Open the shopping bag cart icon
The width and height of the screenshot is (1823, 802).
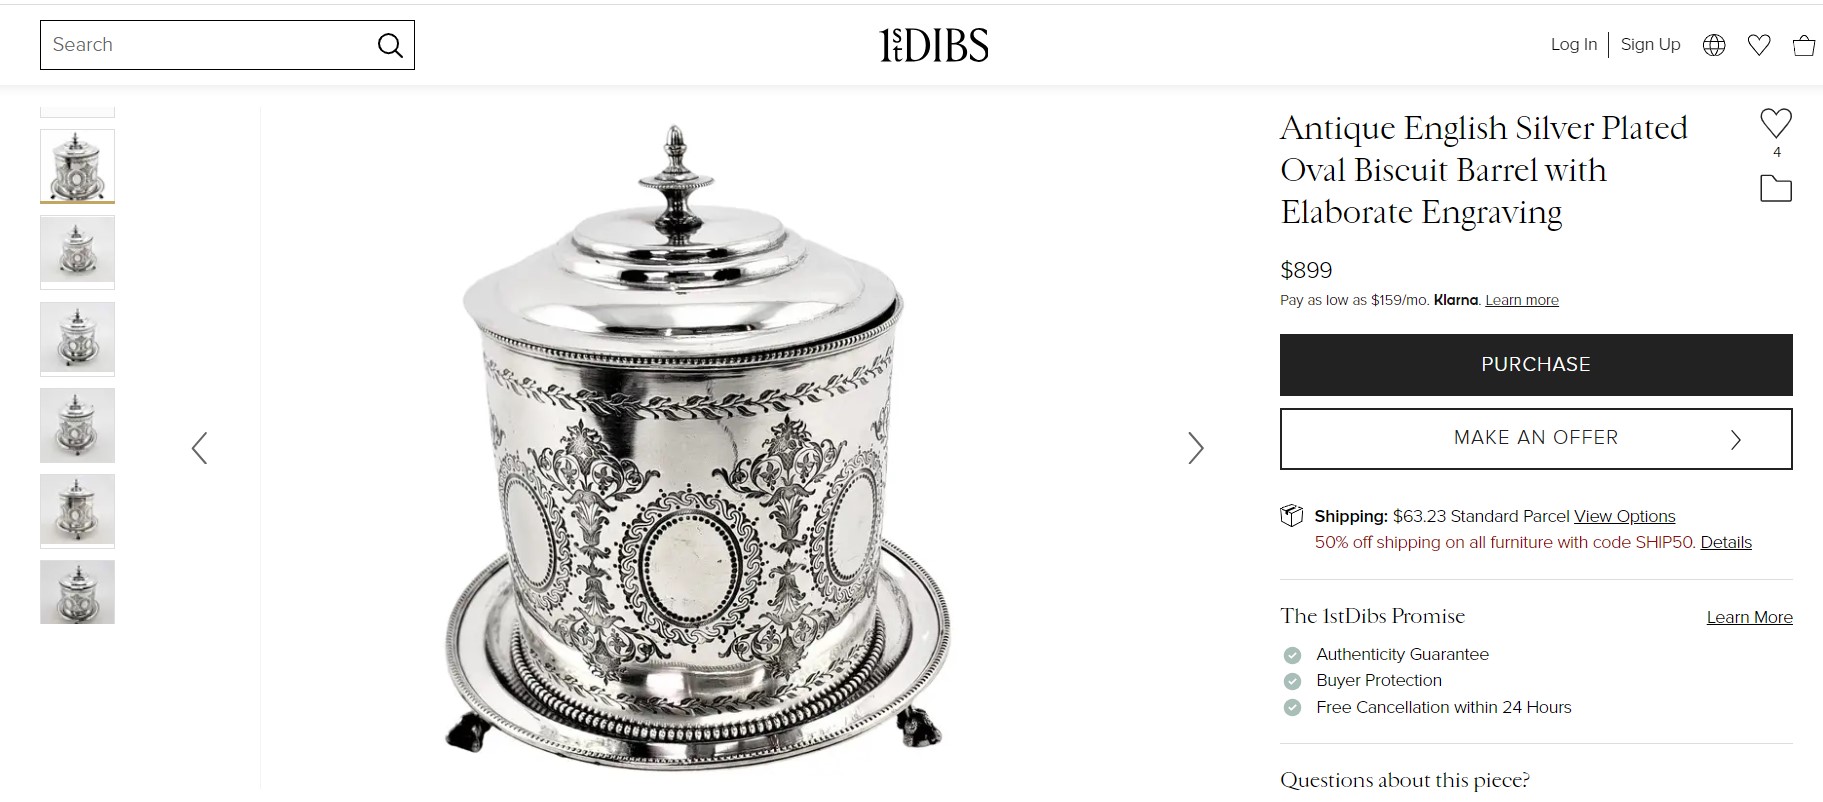point(1804,45)
